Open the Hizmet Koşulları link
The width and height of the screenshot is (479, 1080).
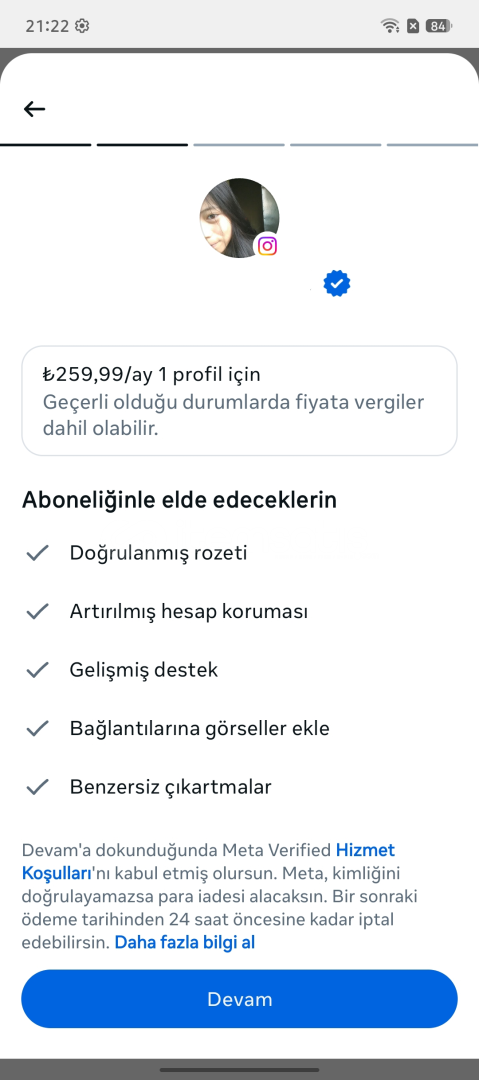click(208, 862)
